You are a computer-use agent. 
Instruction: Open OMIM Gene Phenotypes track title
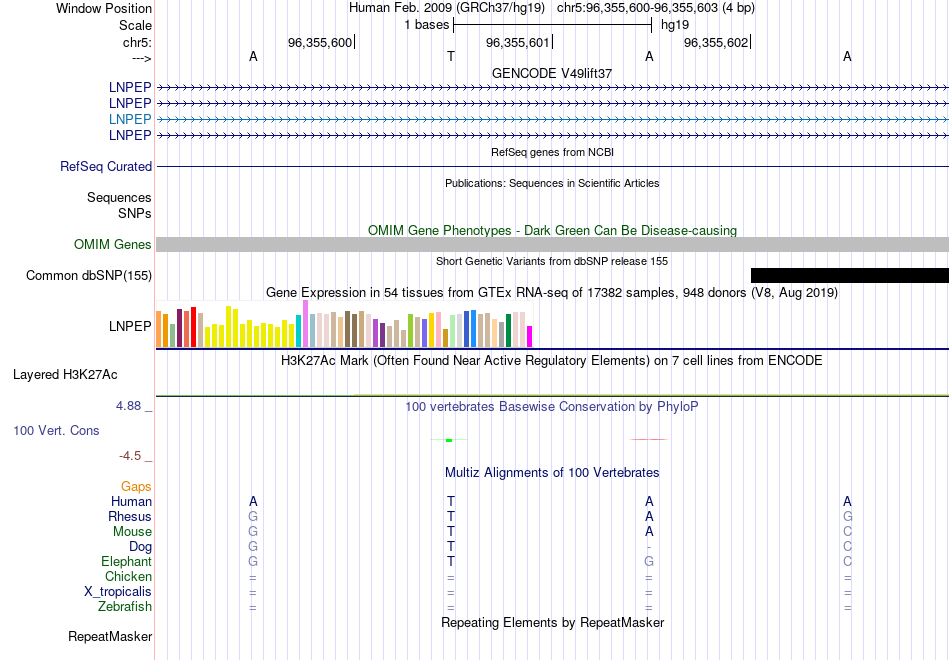click(552, 230)
